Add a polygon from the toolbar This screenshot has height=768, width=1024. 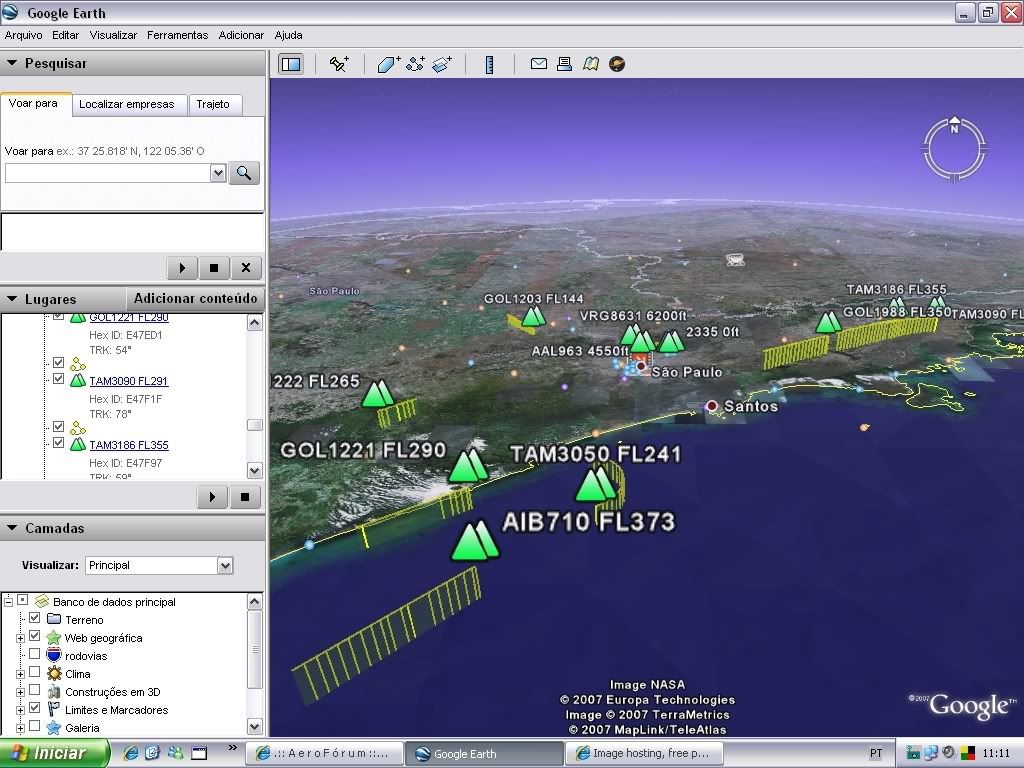click(389, 64)
